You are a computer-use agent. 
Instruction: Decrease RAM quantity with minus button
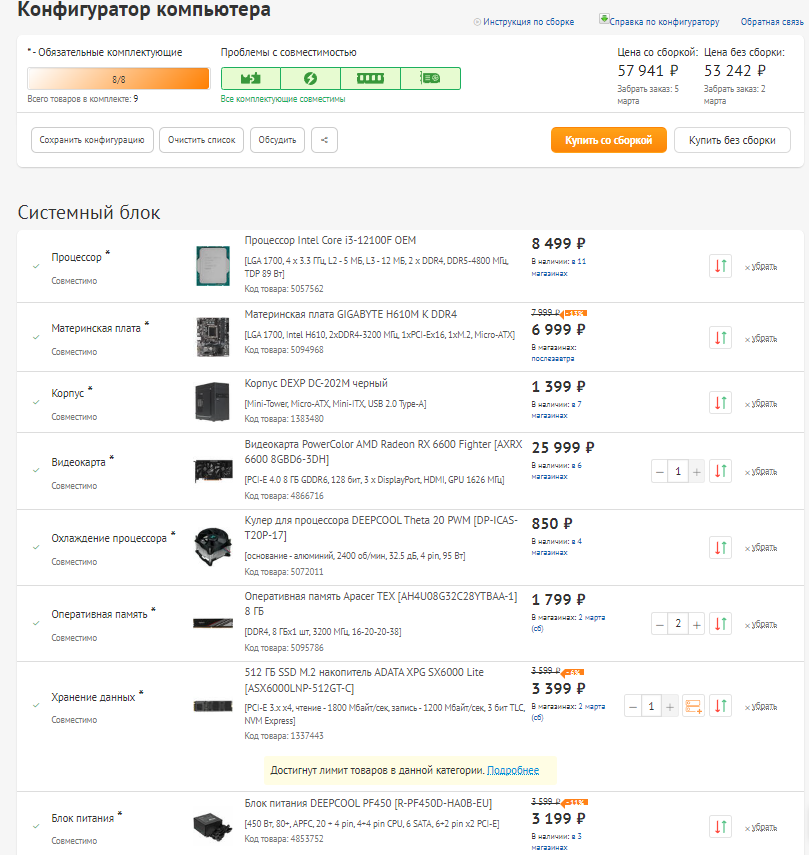660,624
